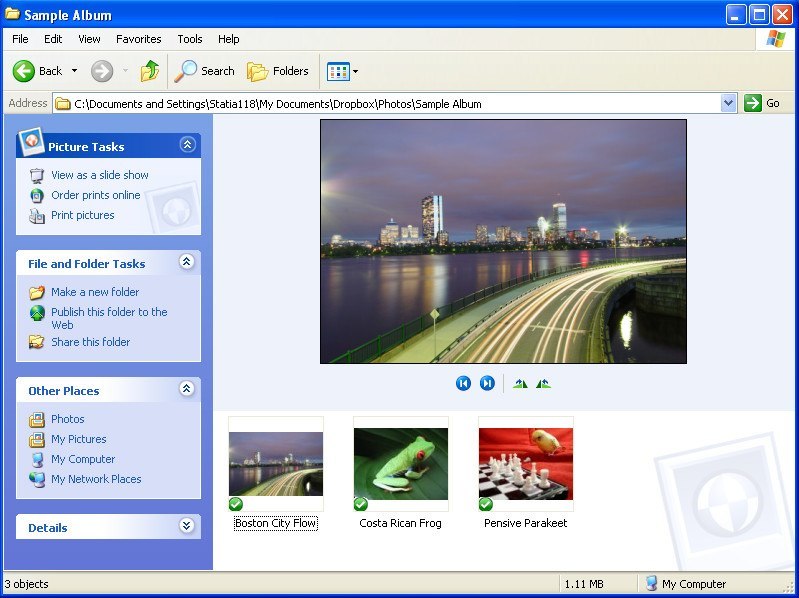This screenshot has height=598, width=799.
Task: Click Make a new folder
Action: (95, 292)
